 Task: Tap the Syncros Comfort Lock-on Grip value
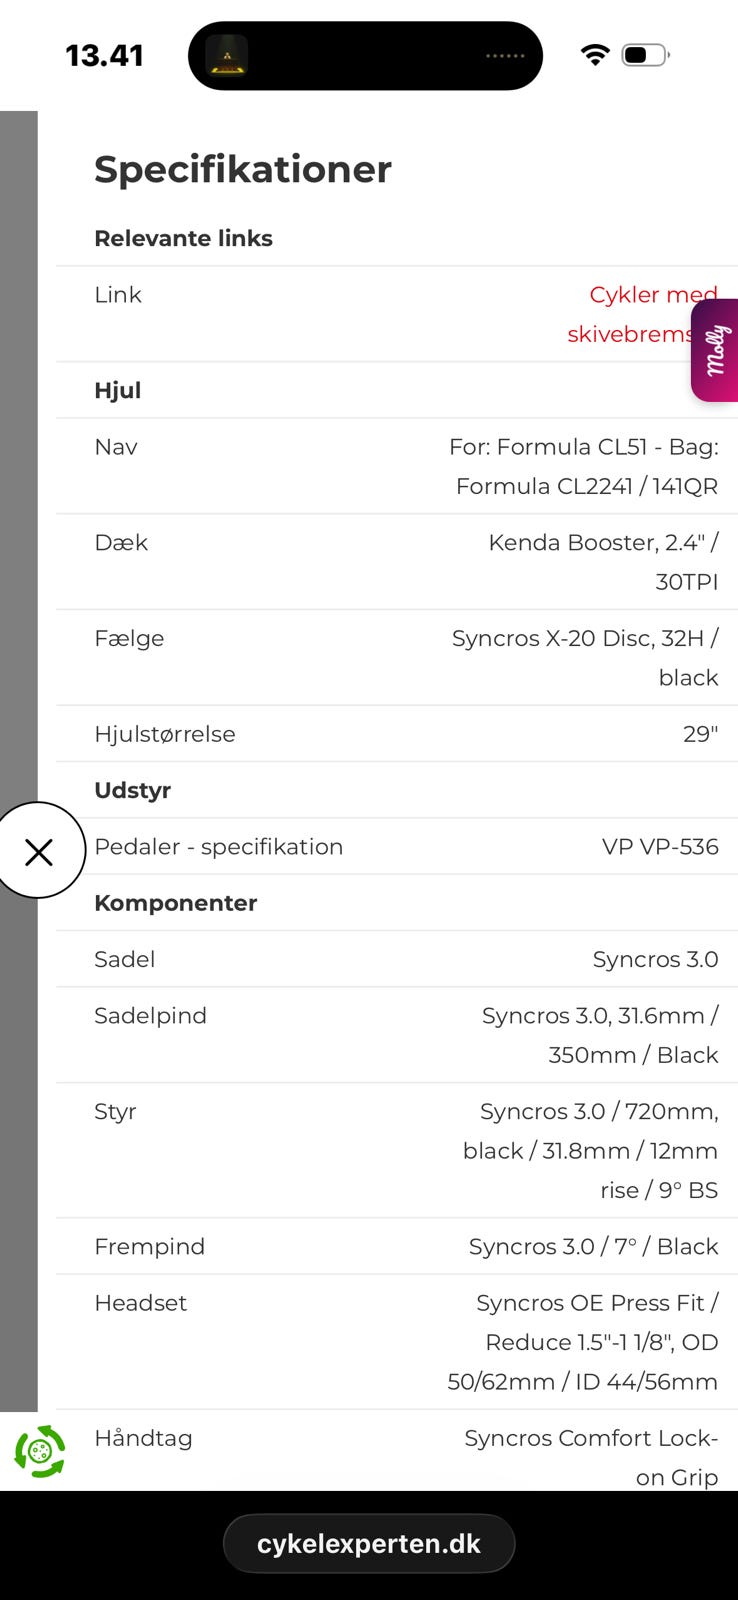591,1457
